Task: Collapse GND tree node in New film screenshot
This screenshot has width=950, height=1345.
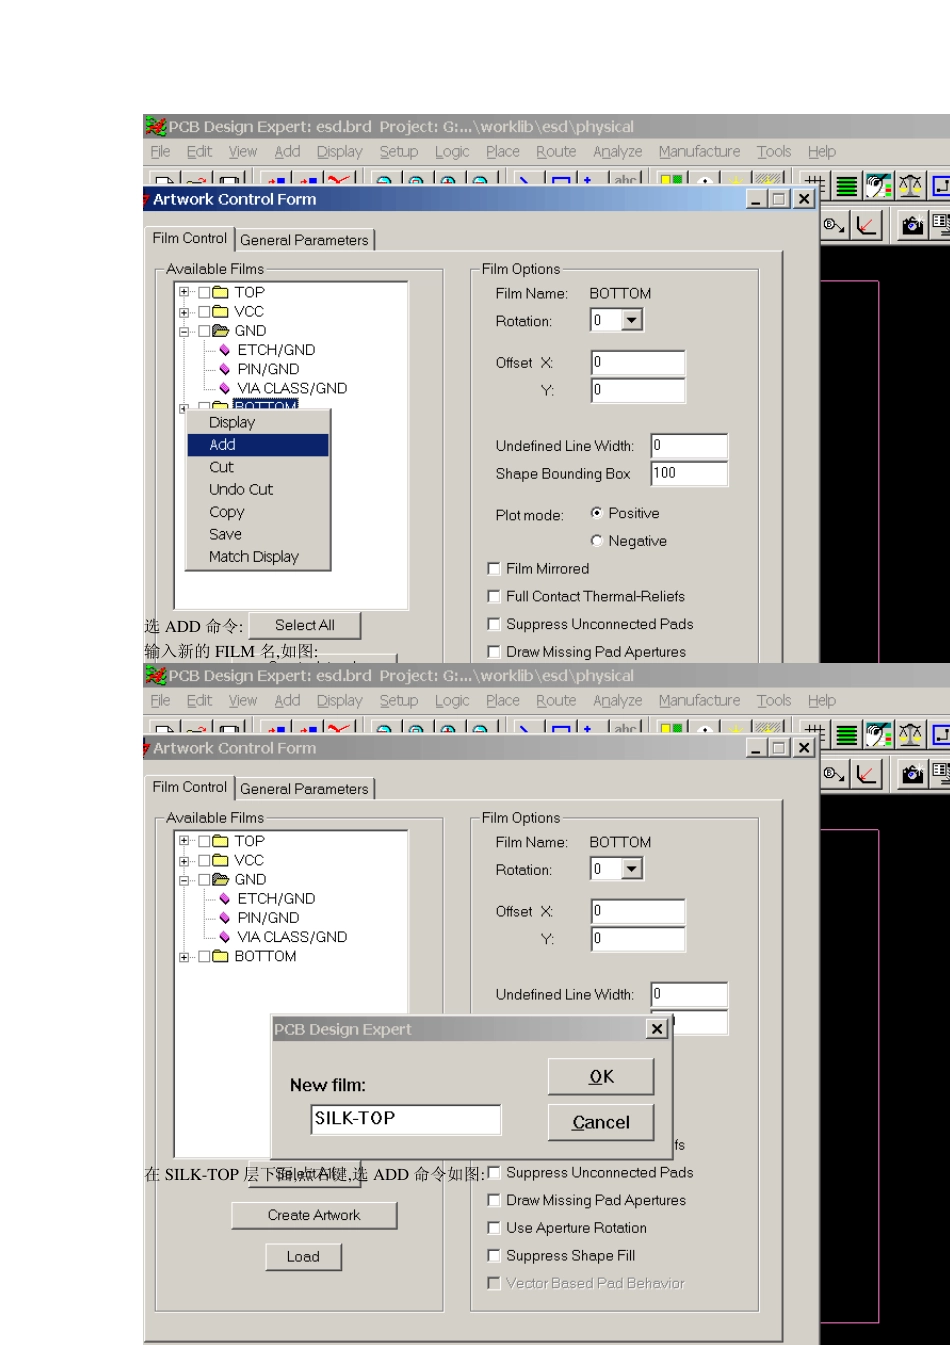Action: 184,880
